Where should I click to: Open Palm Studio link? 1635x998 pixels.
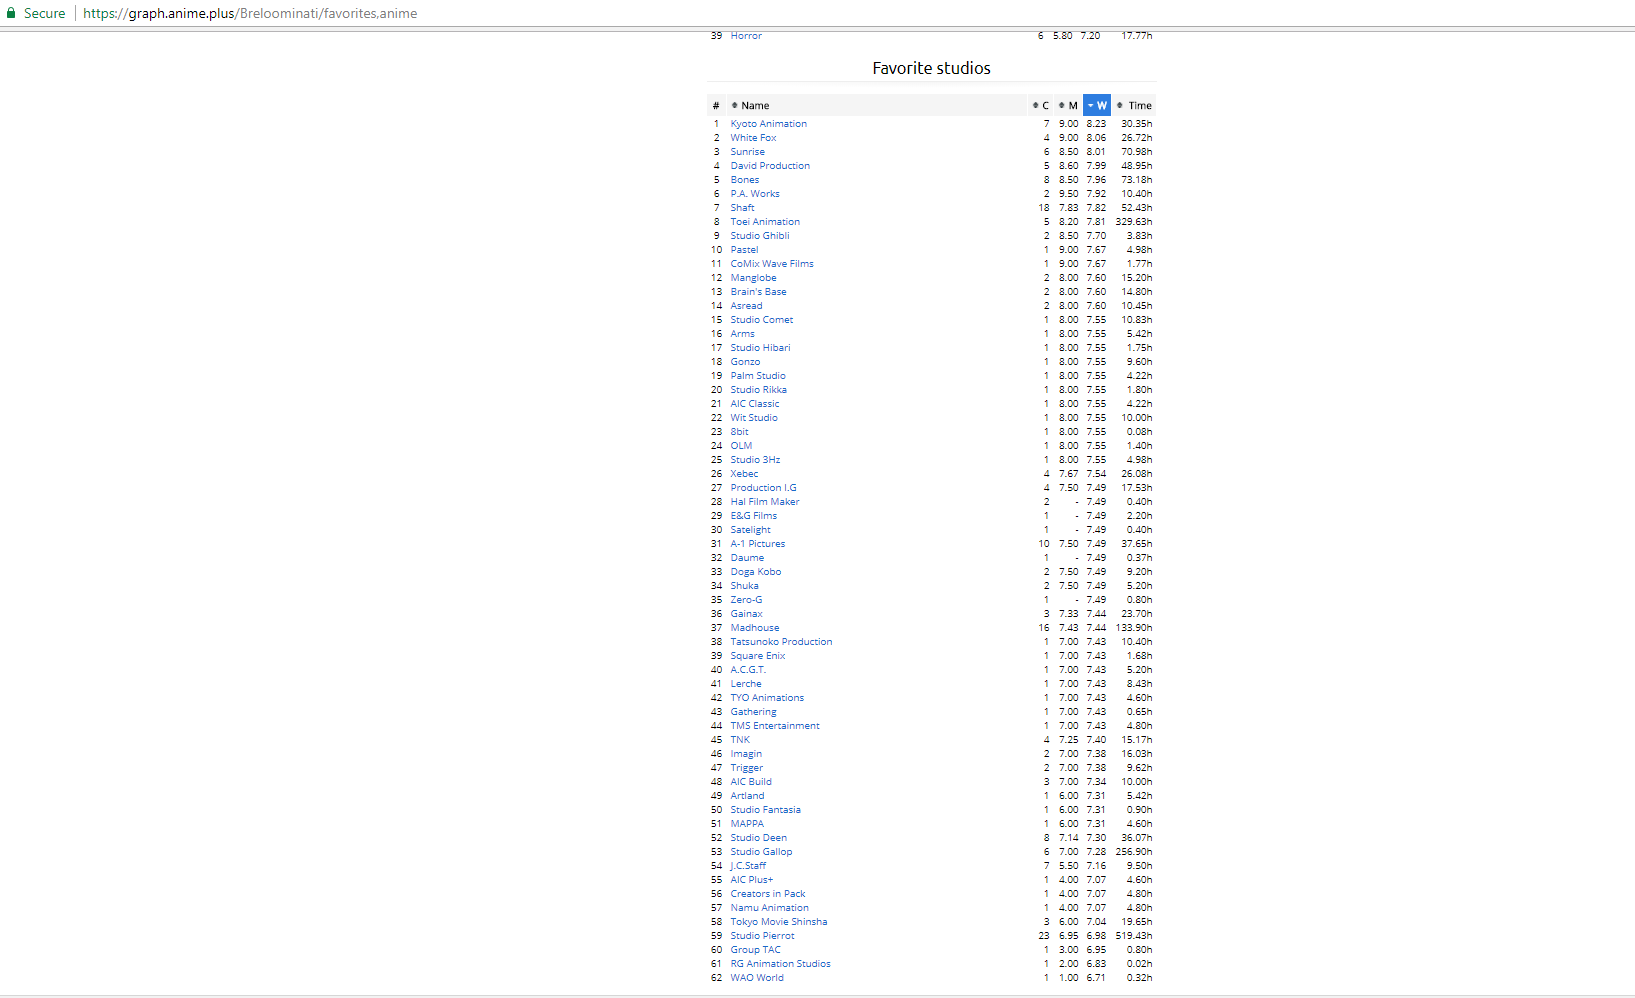pos(758,376)
